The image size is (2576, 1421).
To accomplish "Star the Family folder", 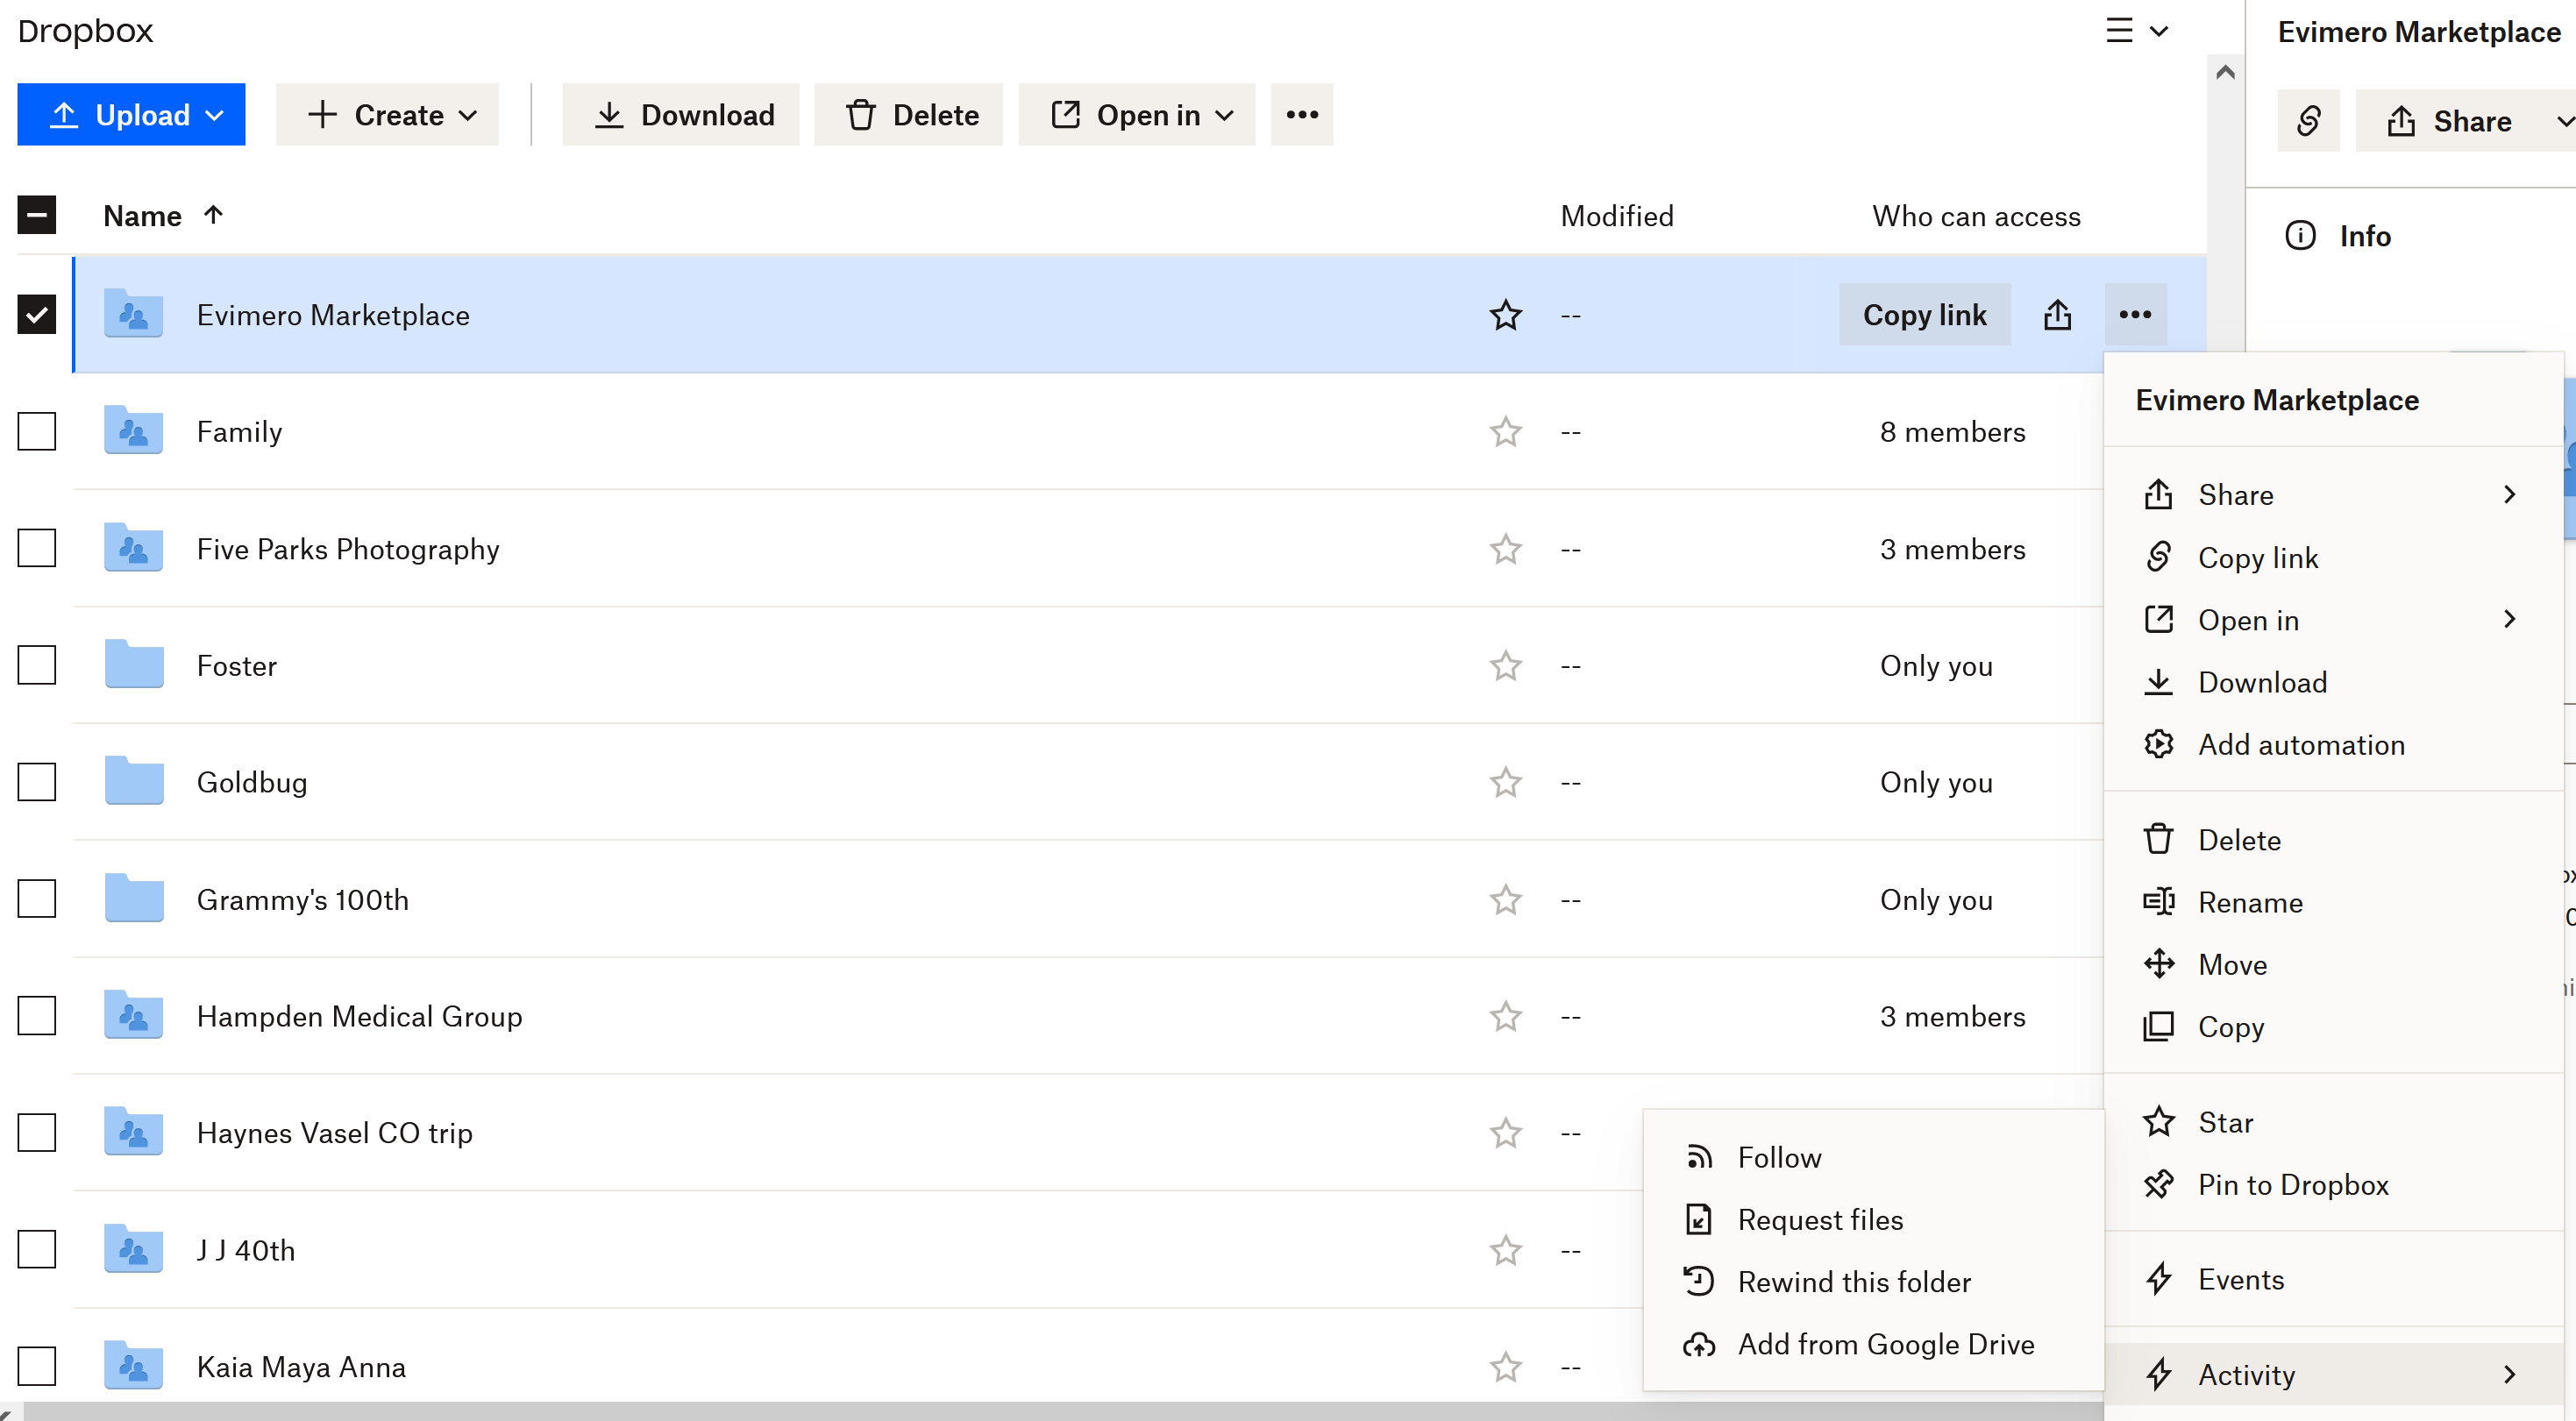I will click(x=1505, y=432).
